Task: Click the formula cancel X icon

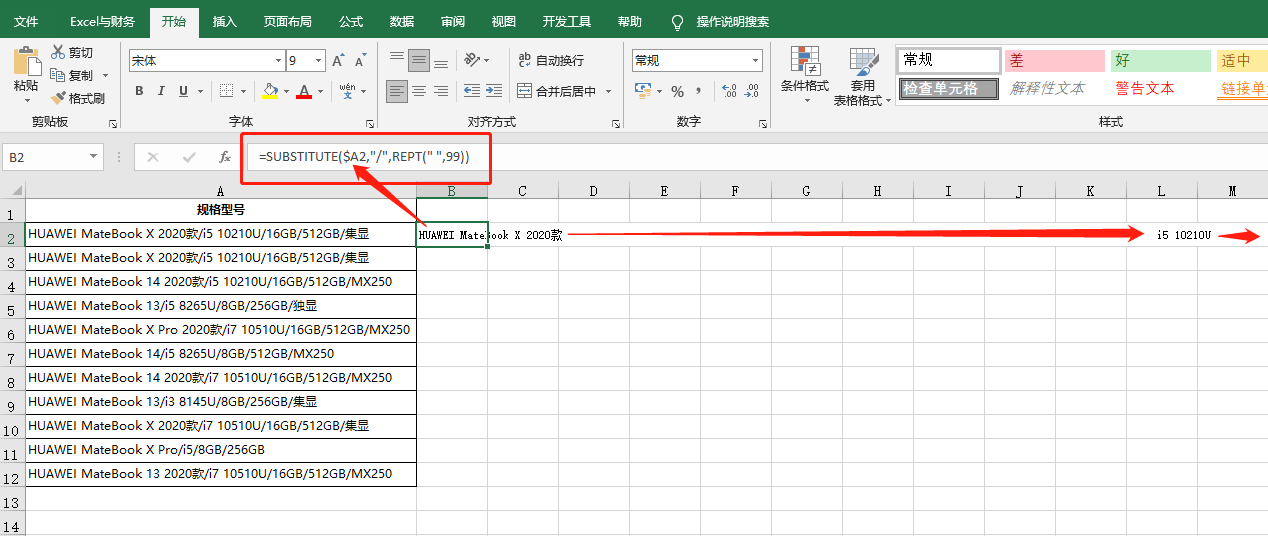Action: tap(153, 157)
